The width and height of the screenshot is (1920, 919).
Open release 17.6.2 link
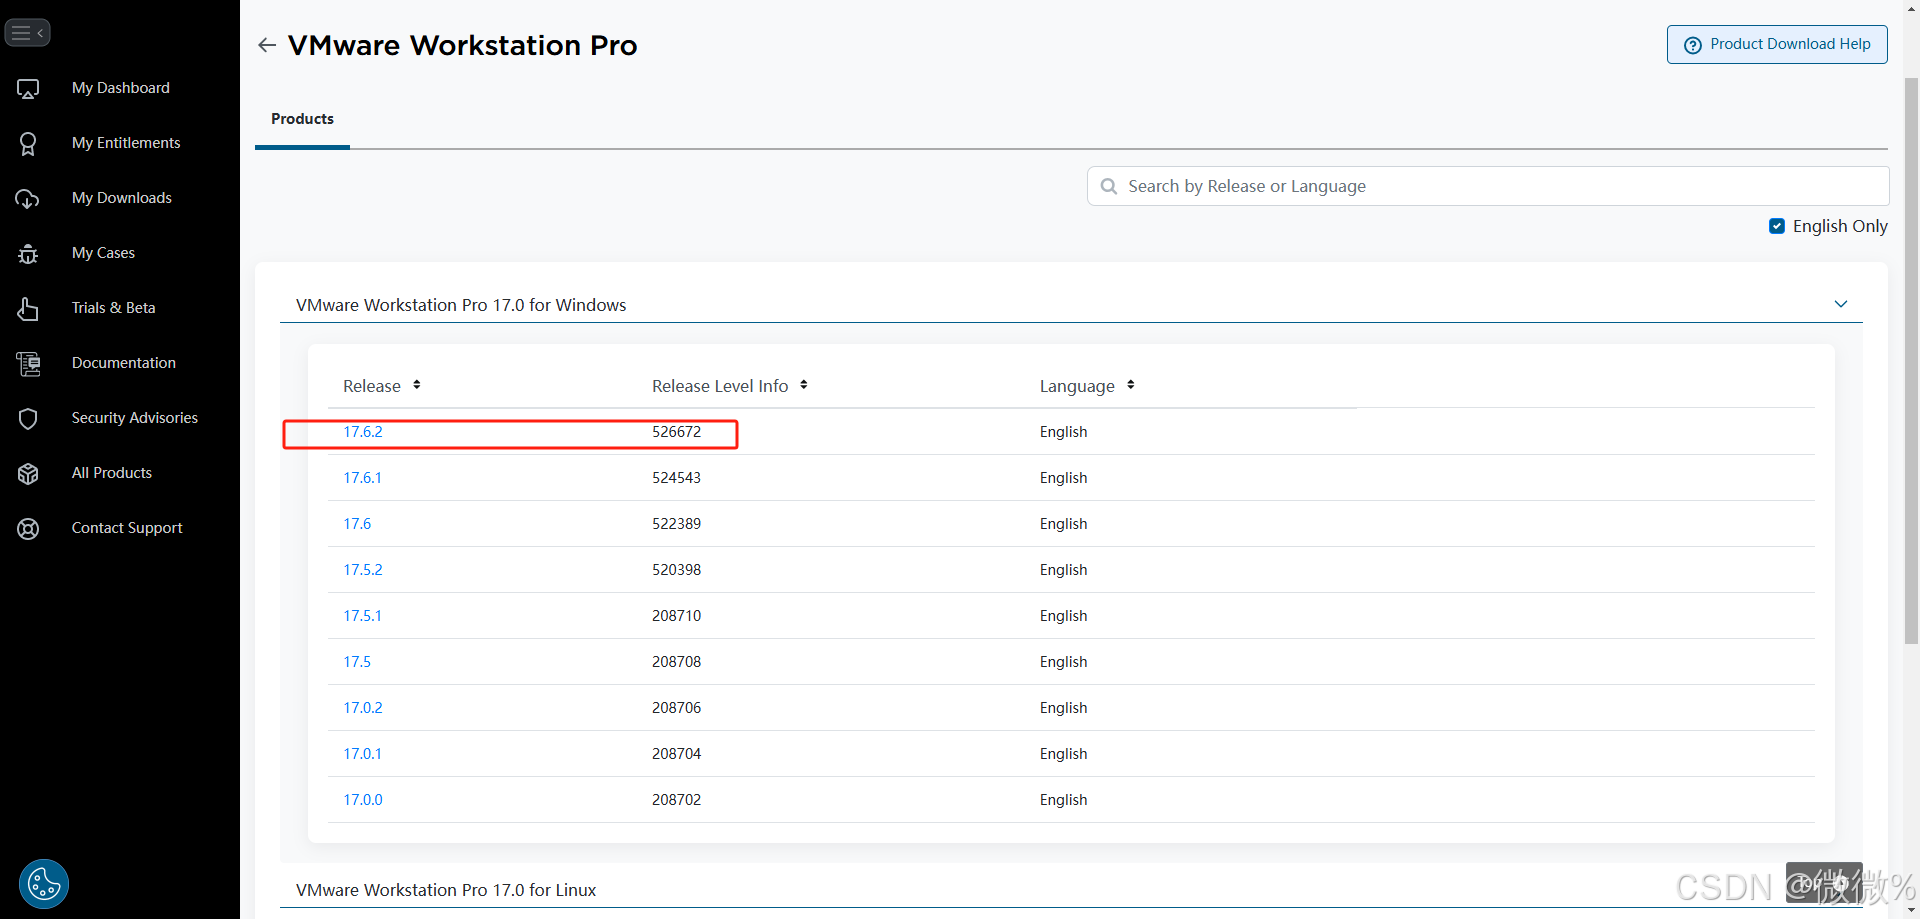pos(363,432)
